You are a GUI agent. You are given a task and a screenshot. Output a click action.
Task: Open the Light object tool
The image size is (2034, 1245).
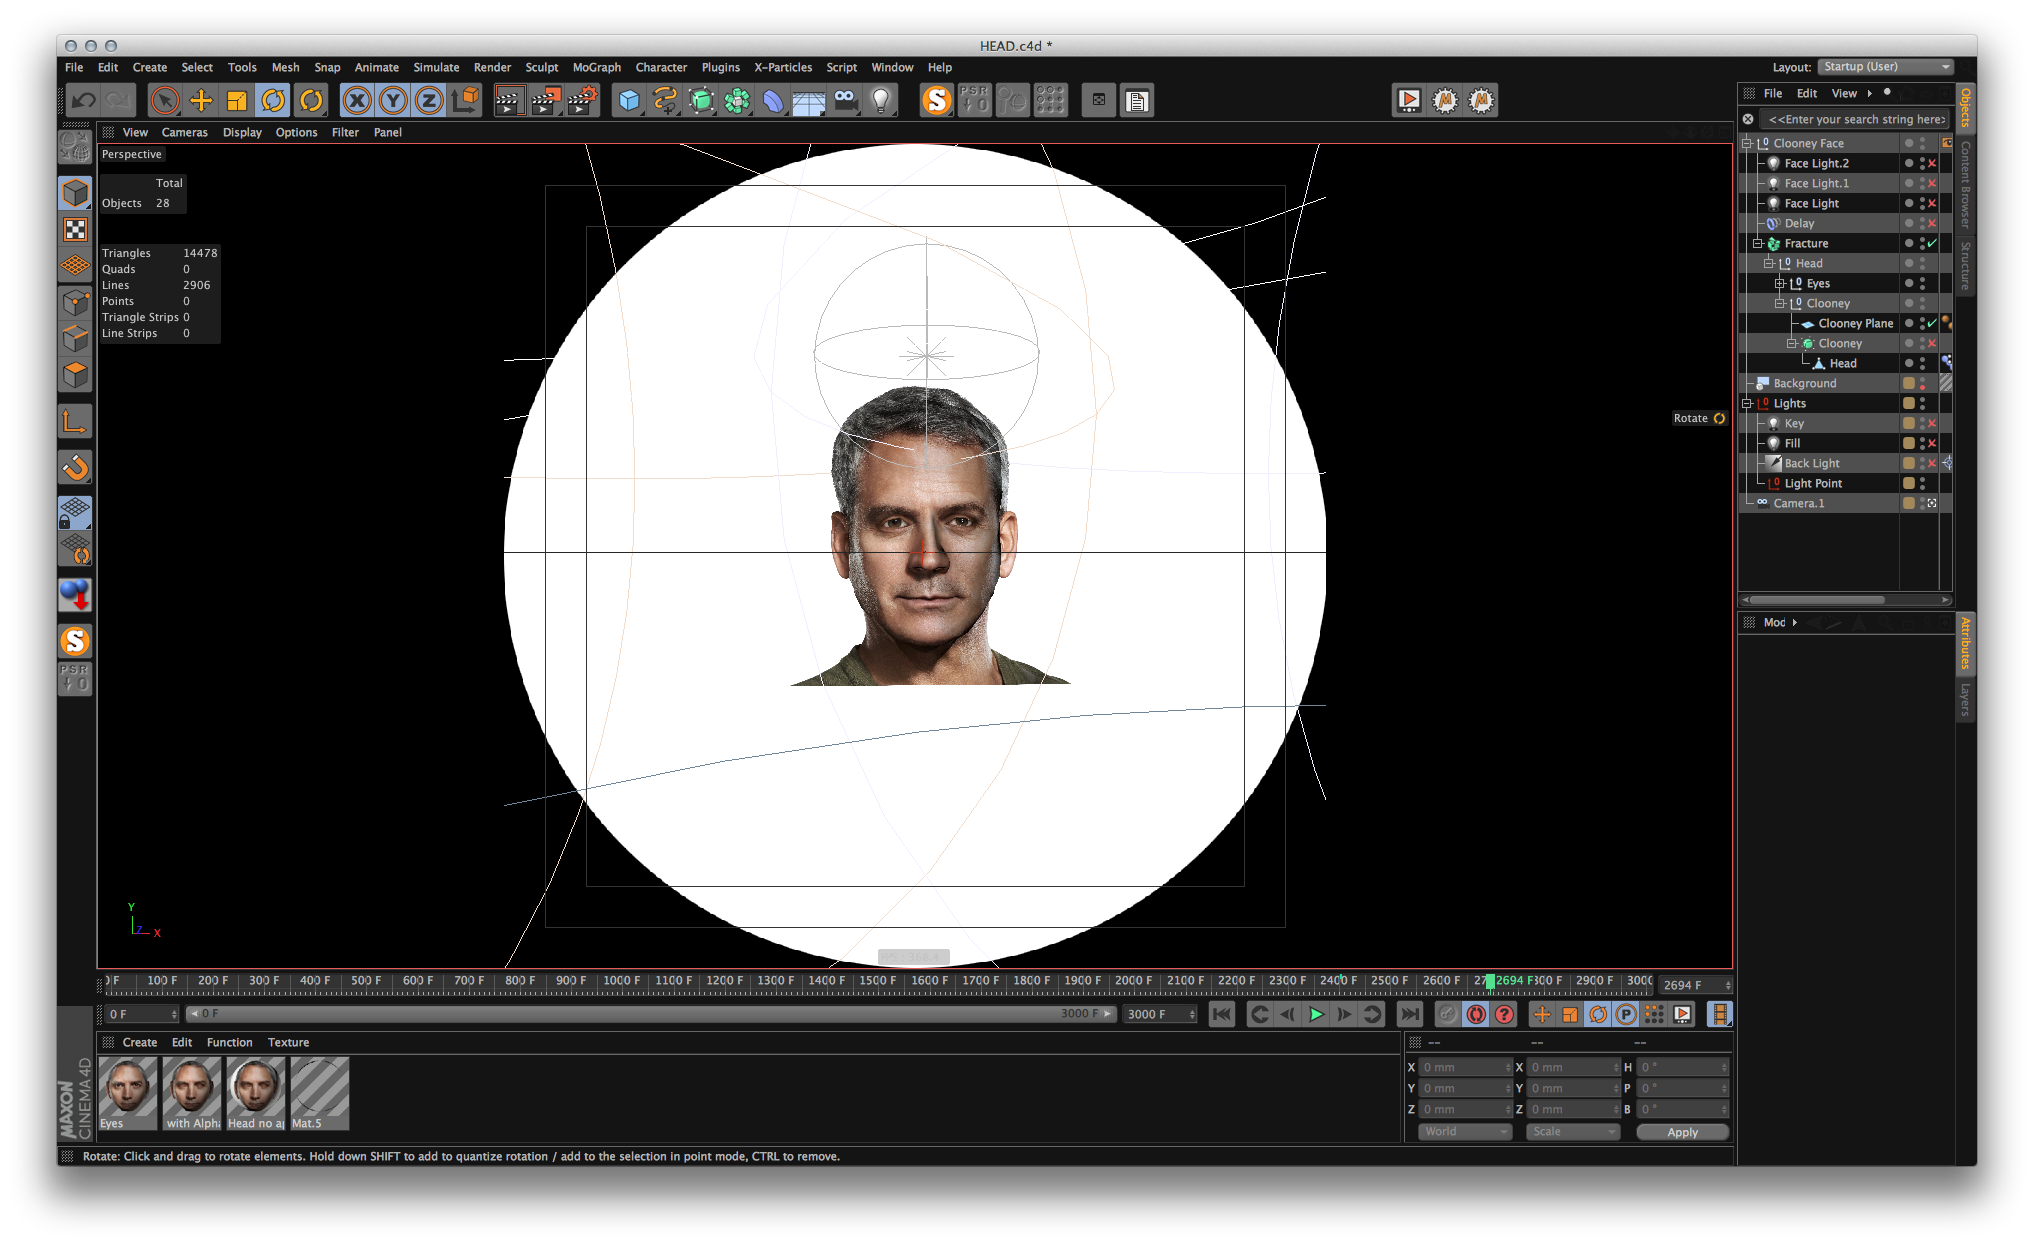pyautogui.click(x=881, y=100)
